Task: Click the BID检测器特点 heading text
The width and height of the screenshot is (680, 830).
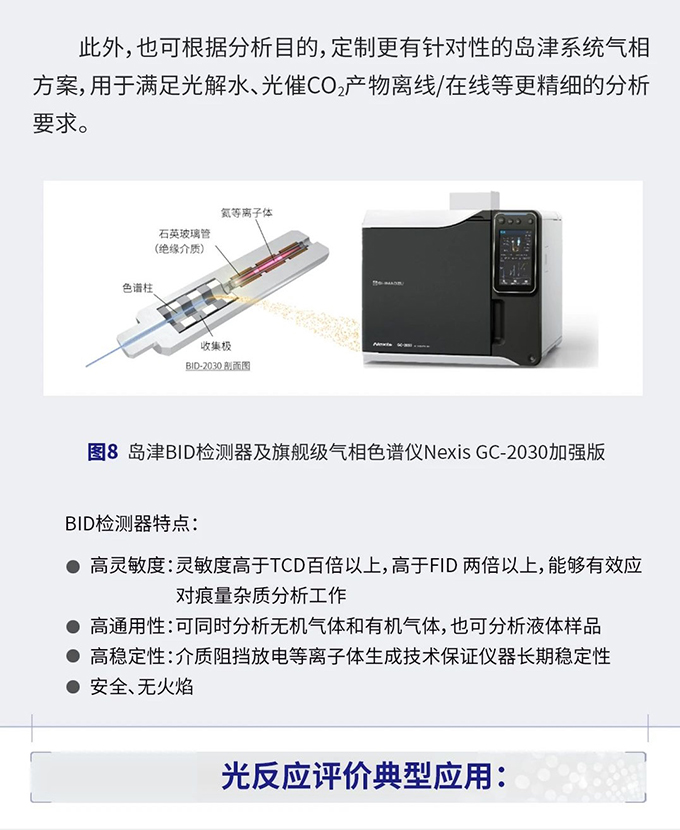Action: point(131,524)
